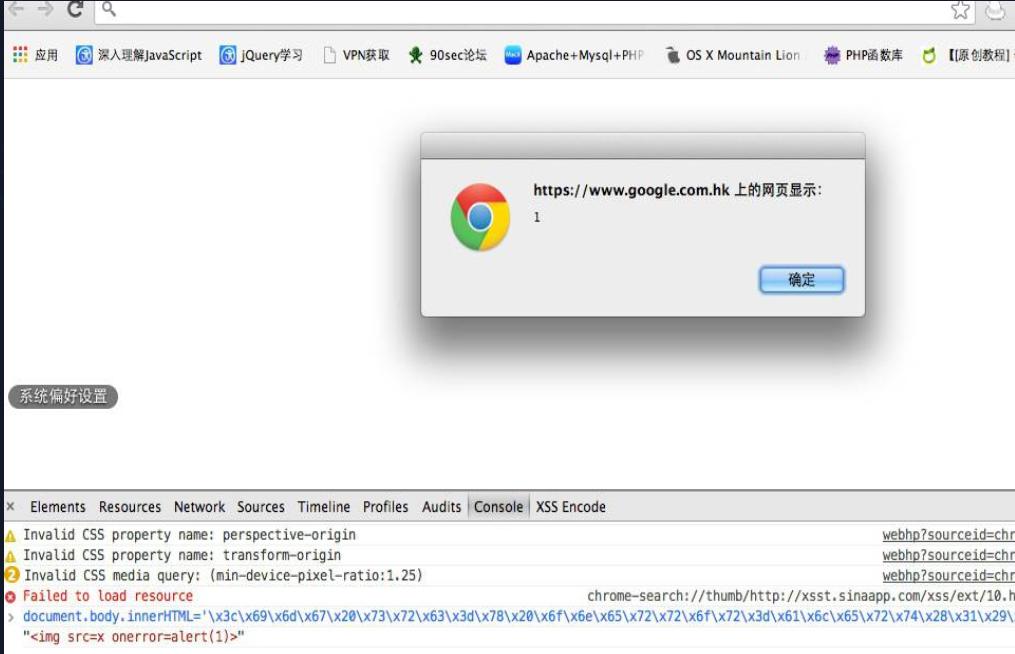Screen dimensions: 1015x654
Task: Switch to the Network tab
Action: (199, 507)
